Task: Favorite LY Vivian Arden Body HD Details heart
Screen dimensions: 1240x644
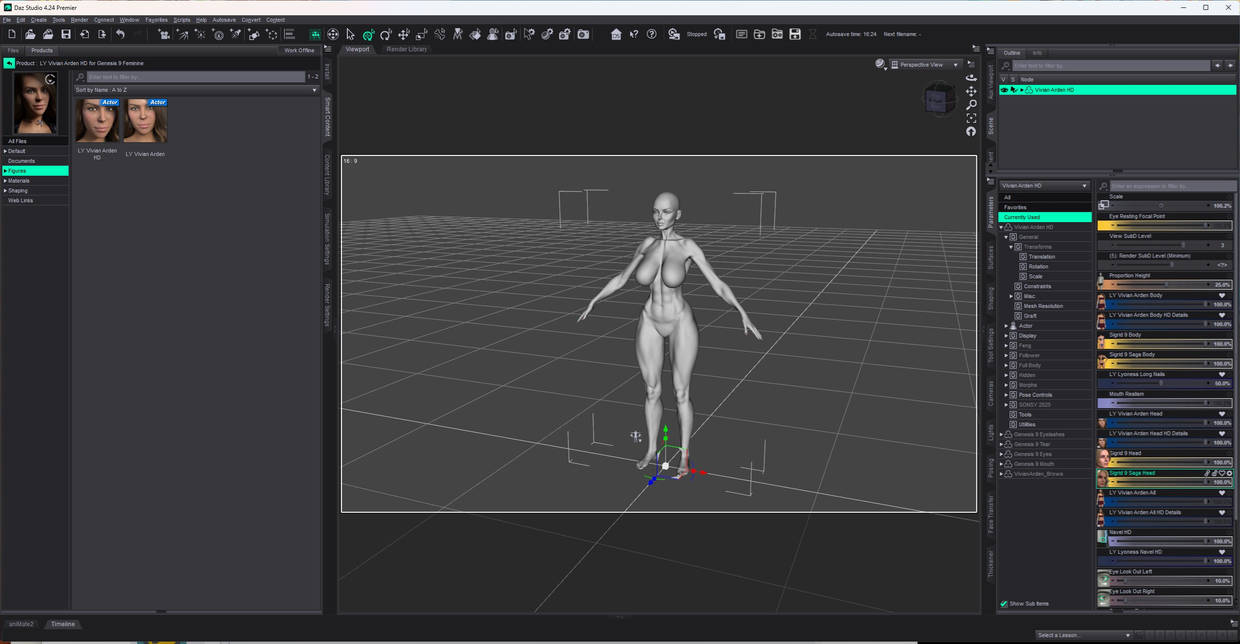Action: 1221,315
